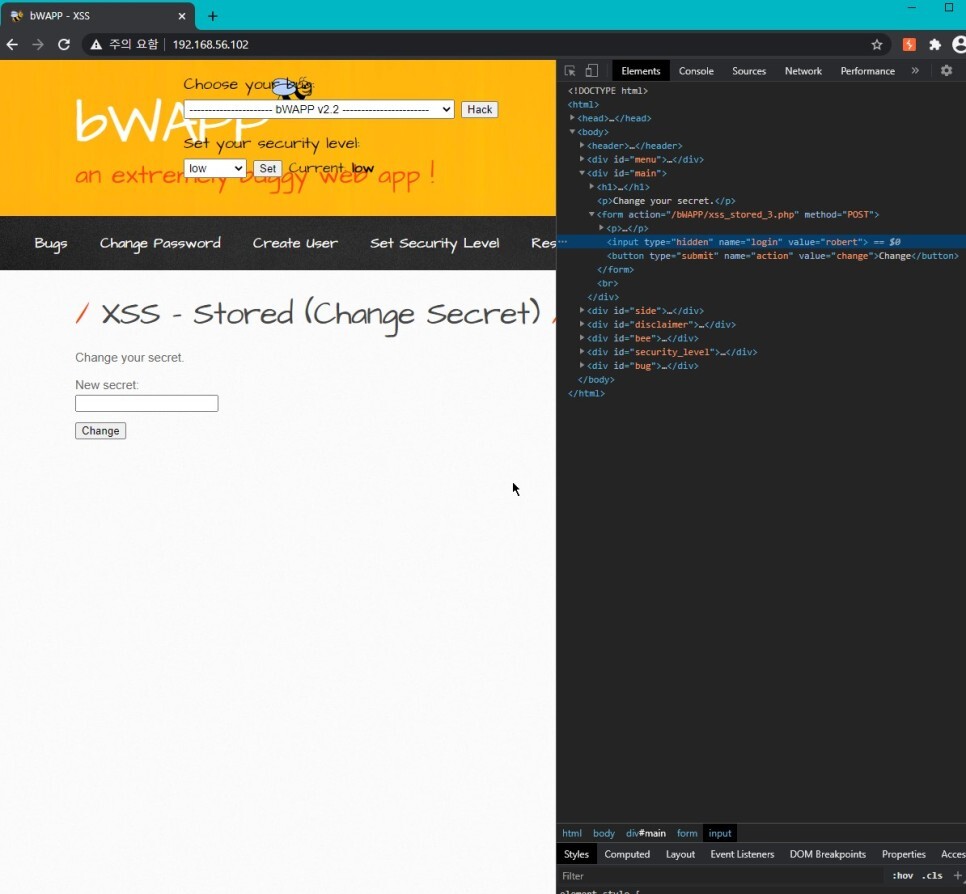Click the div#main breadcrumb

tap(646, 833)
